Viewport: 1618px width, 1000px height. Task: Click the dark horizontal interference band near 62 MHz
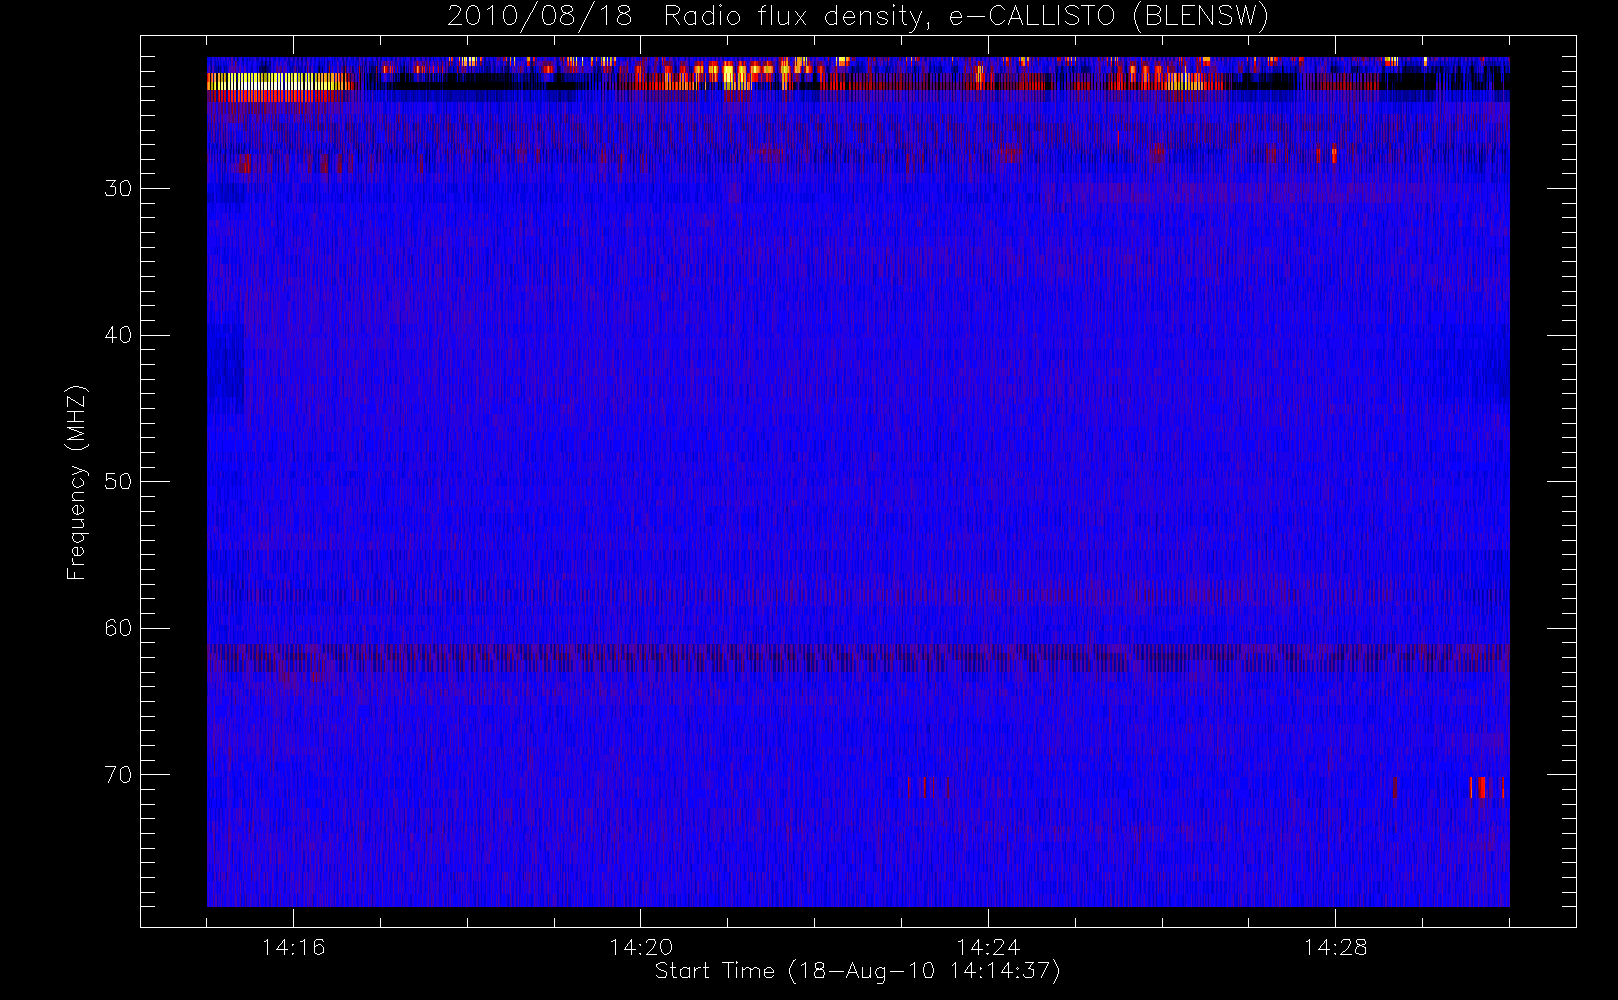click(858, 656)
